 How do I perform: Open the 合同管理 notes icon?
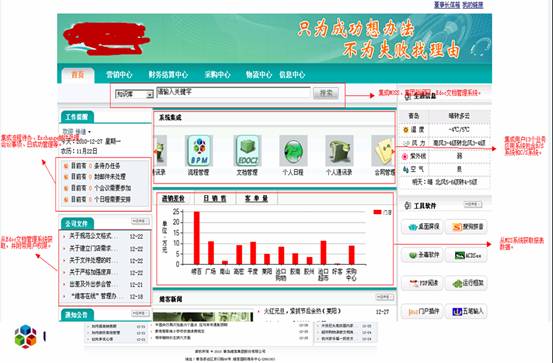pyautogui.click(x=383, y=151)
